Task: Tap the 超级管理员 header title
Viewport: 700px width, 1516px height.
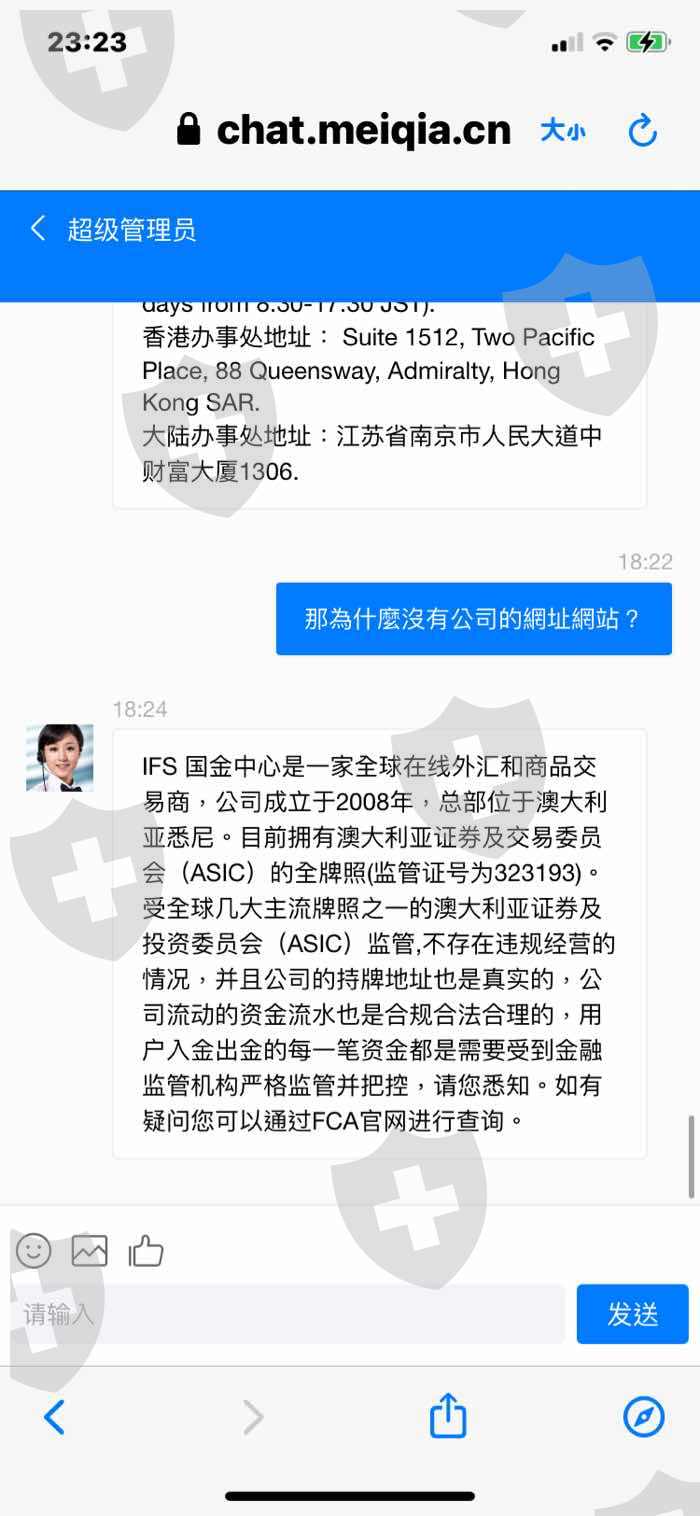Action: coord(132,230)
